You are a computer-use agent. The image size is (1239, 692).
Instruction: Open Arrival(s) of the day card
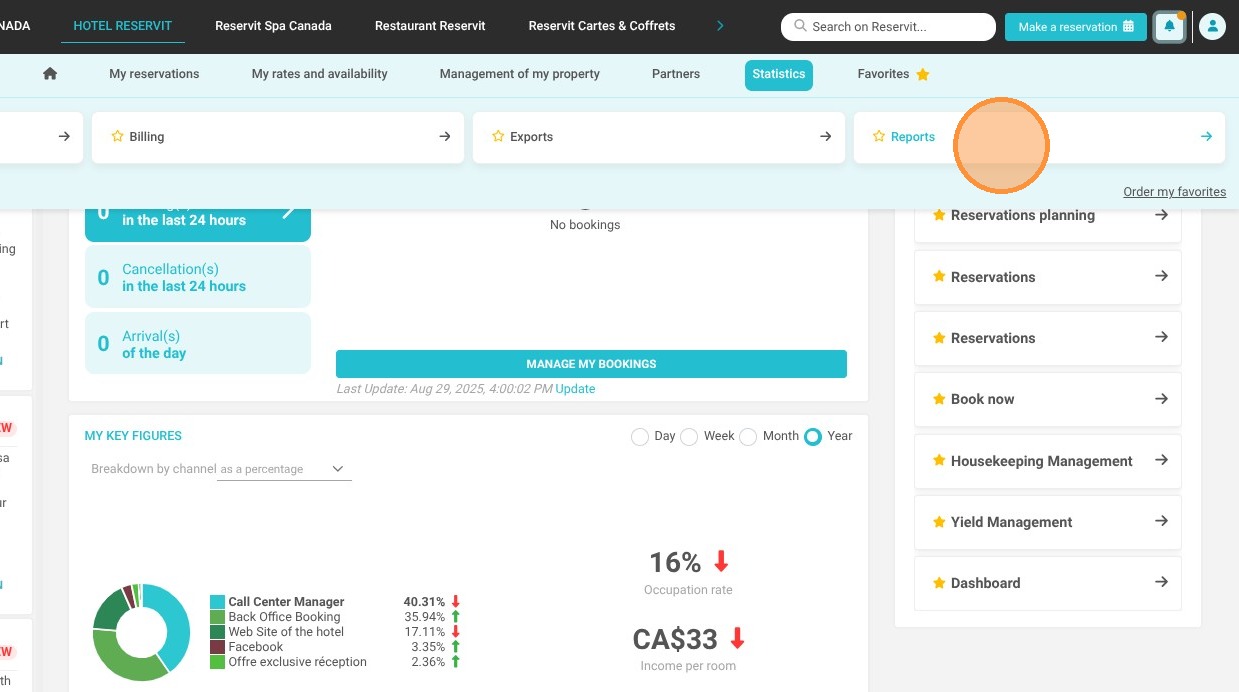(198, 344)
